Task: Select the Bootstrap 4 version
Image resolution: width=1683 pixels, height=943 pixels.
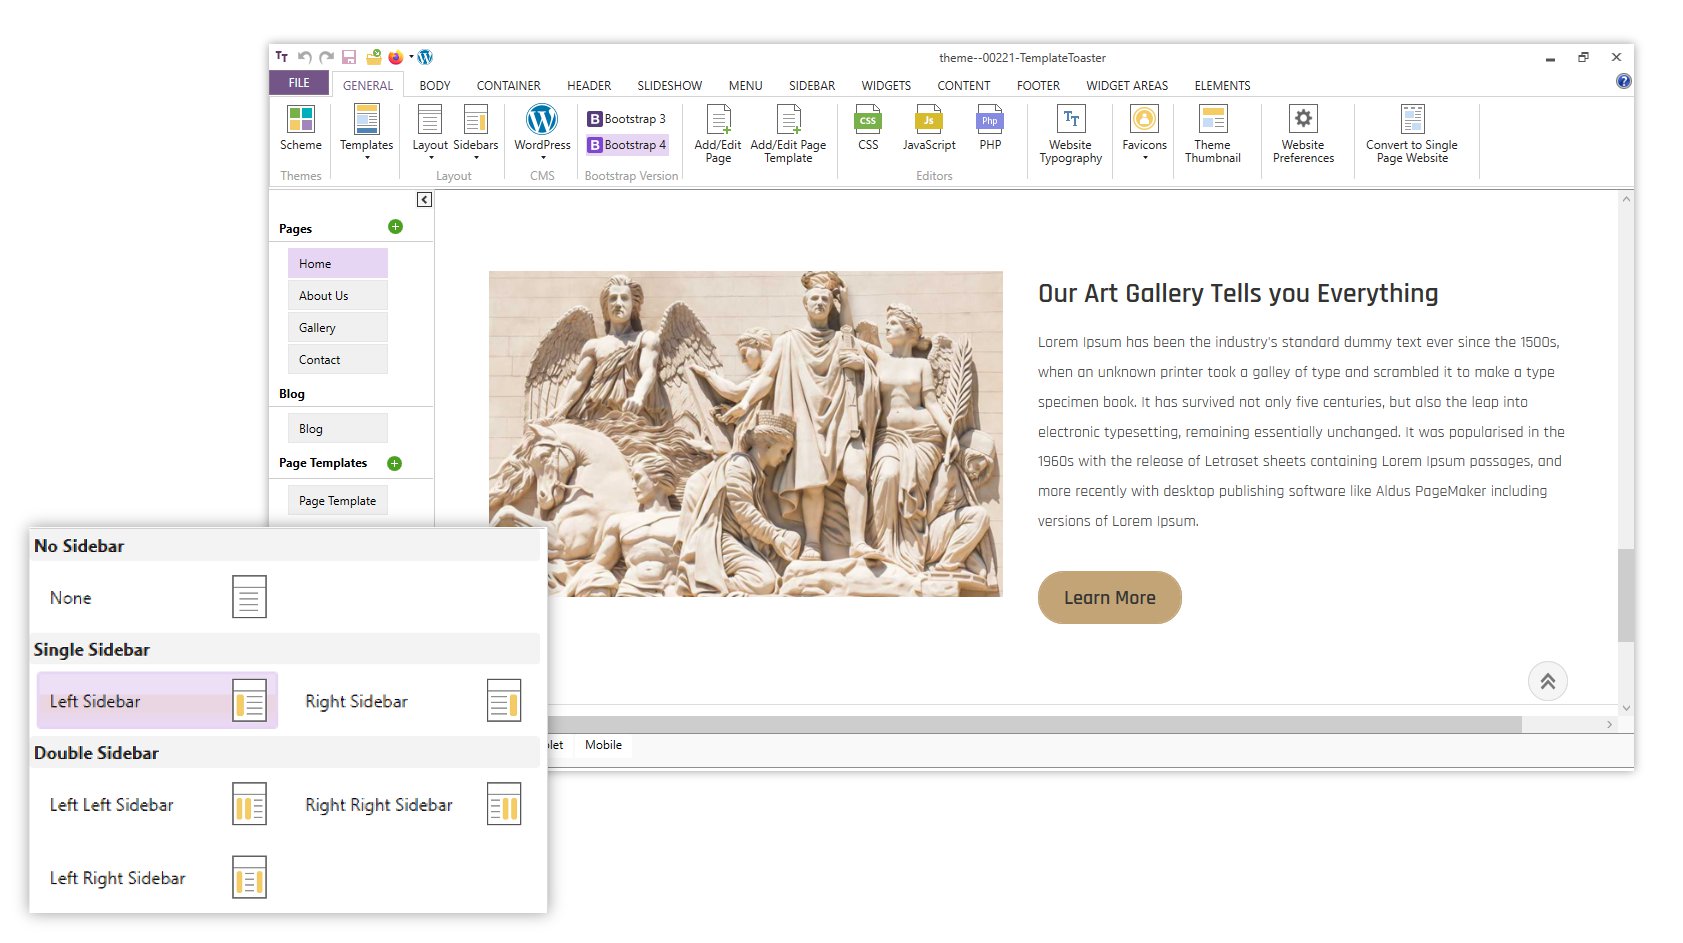Action: pos(626,145)
